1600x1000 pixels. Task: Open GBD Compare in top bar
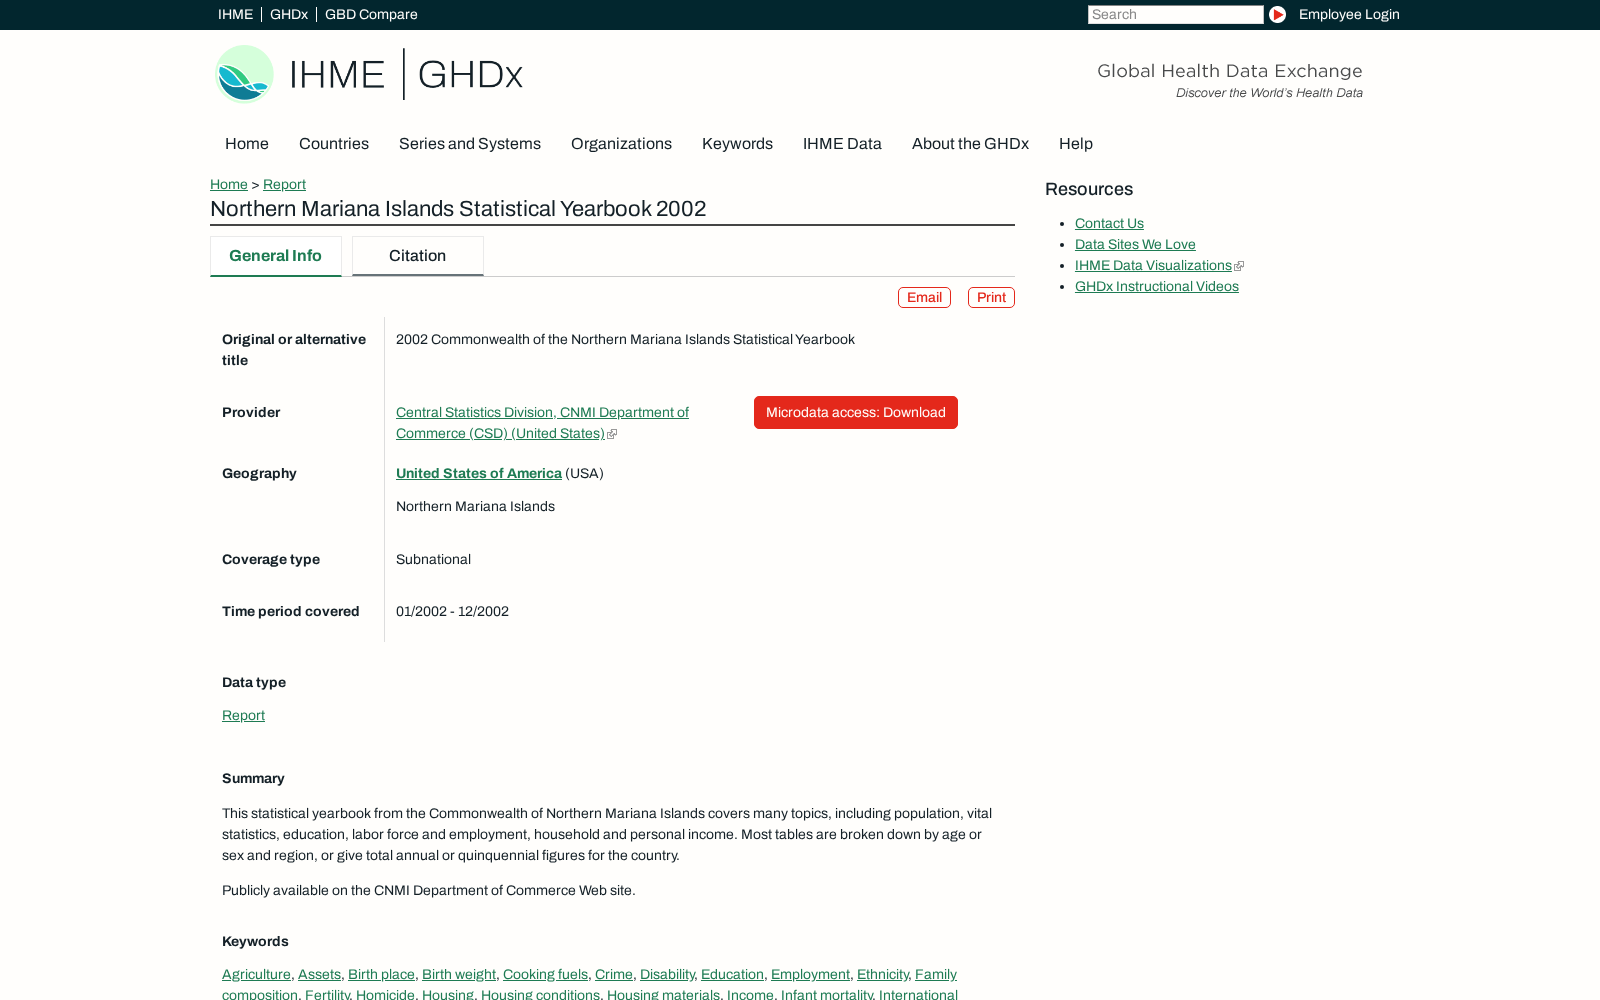(371, 14)
